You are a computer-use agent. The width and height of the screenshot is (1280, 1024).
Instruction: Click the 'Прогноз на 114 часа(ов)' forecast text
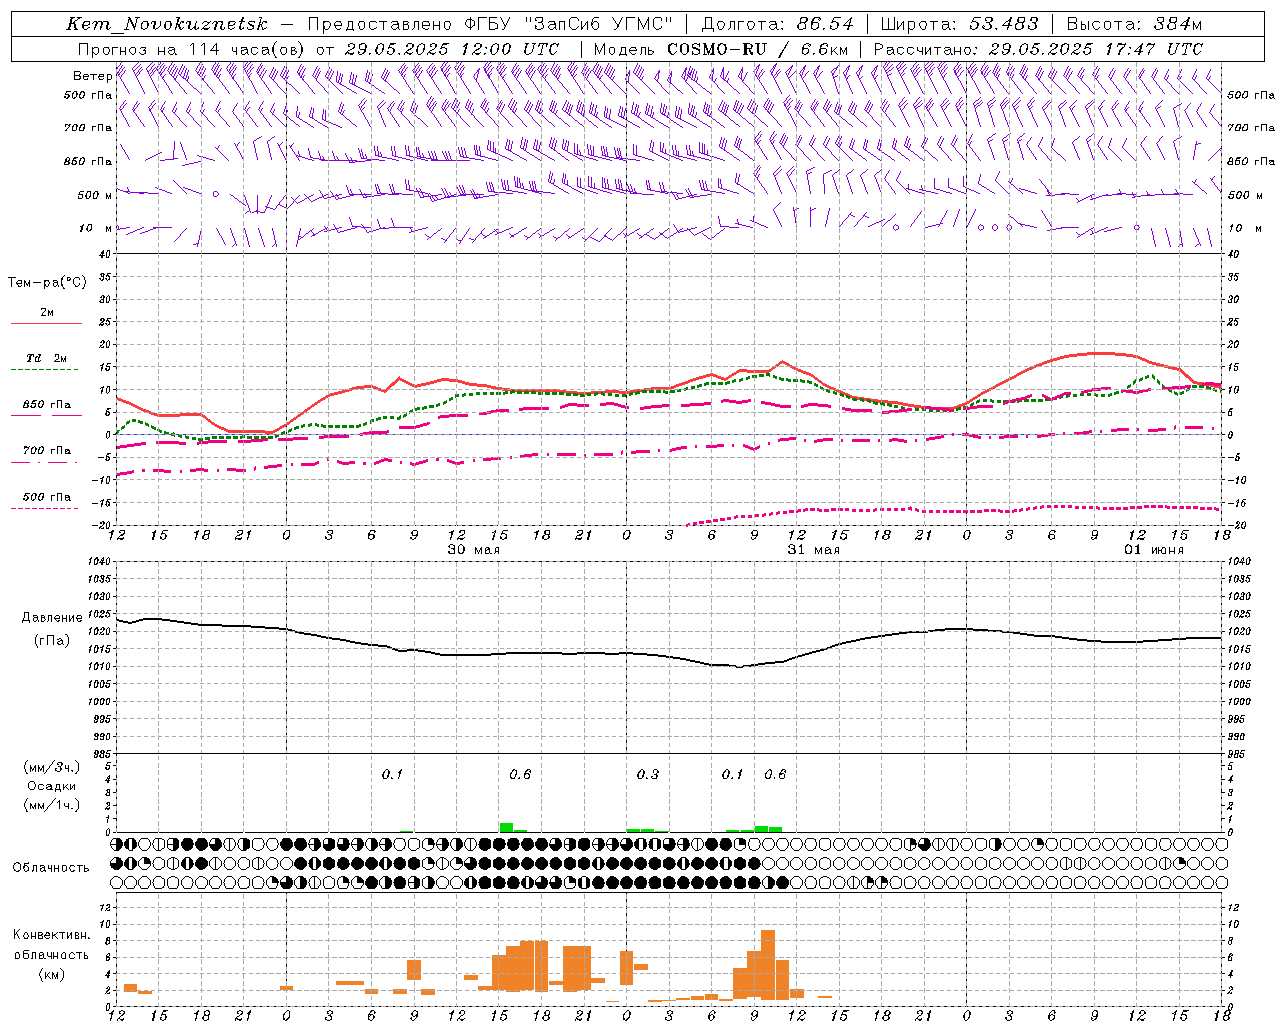click(x=191, y=49)
